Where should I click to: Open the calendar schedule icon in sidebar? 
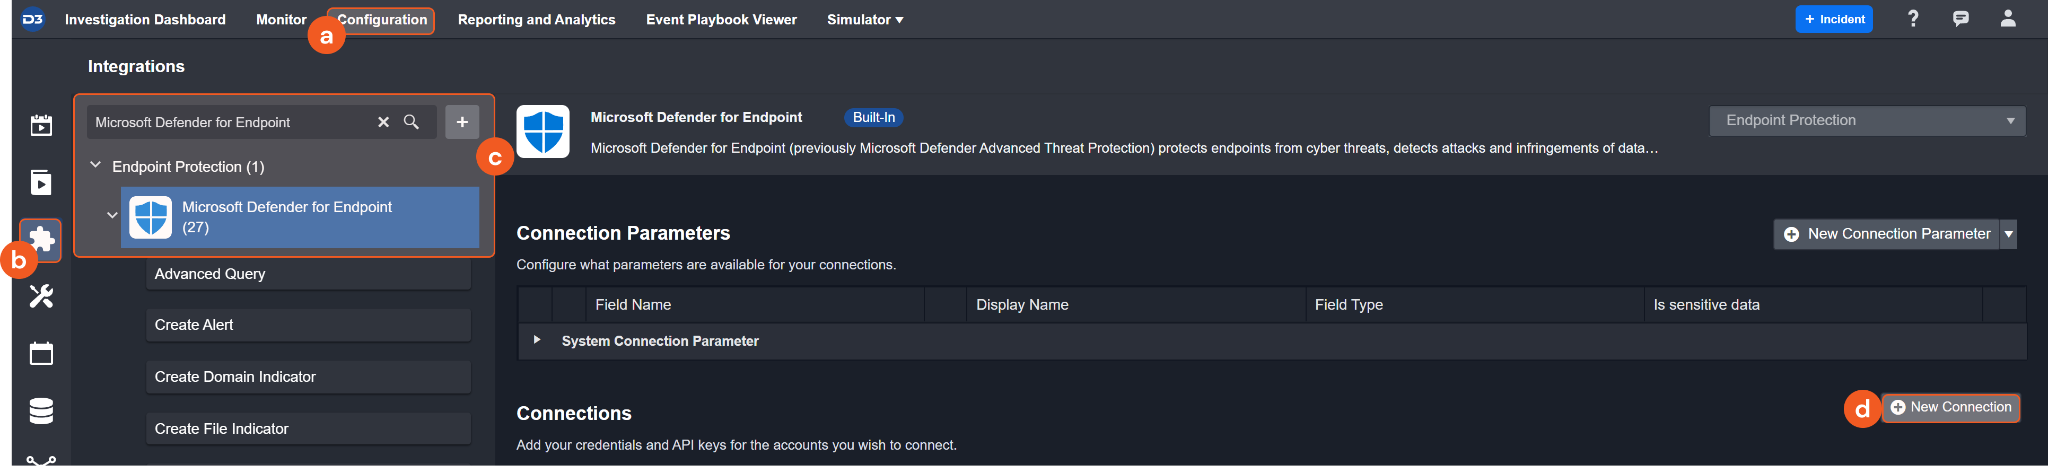click(x=41, y=353)
